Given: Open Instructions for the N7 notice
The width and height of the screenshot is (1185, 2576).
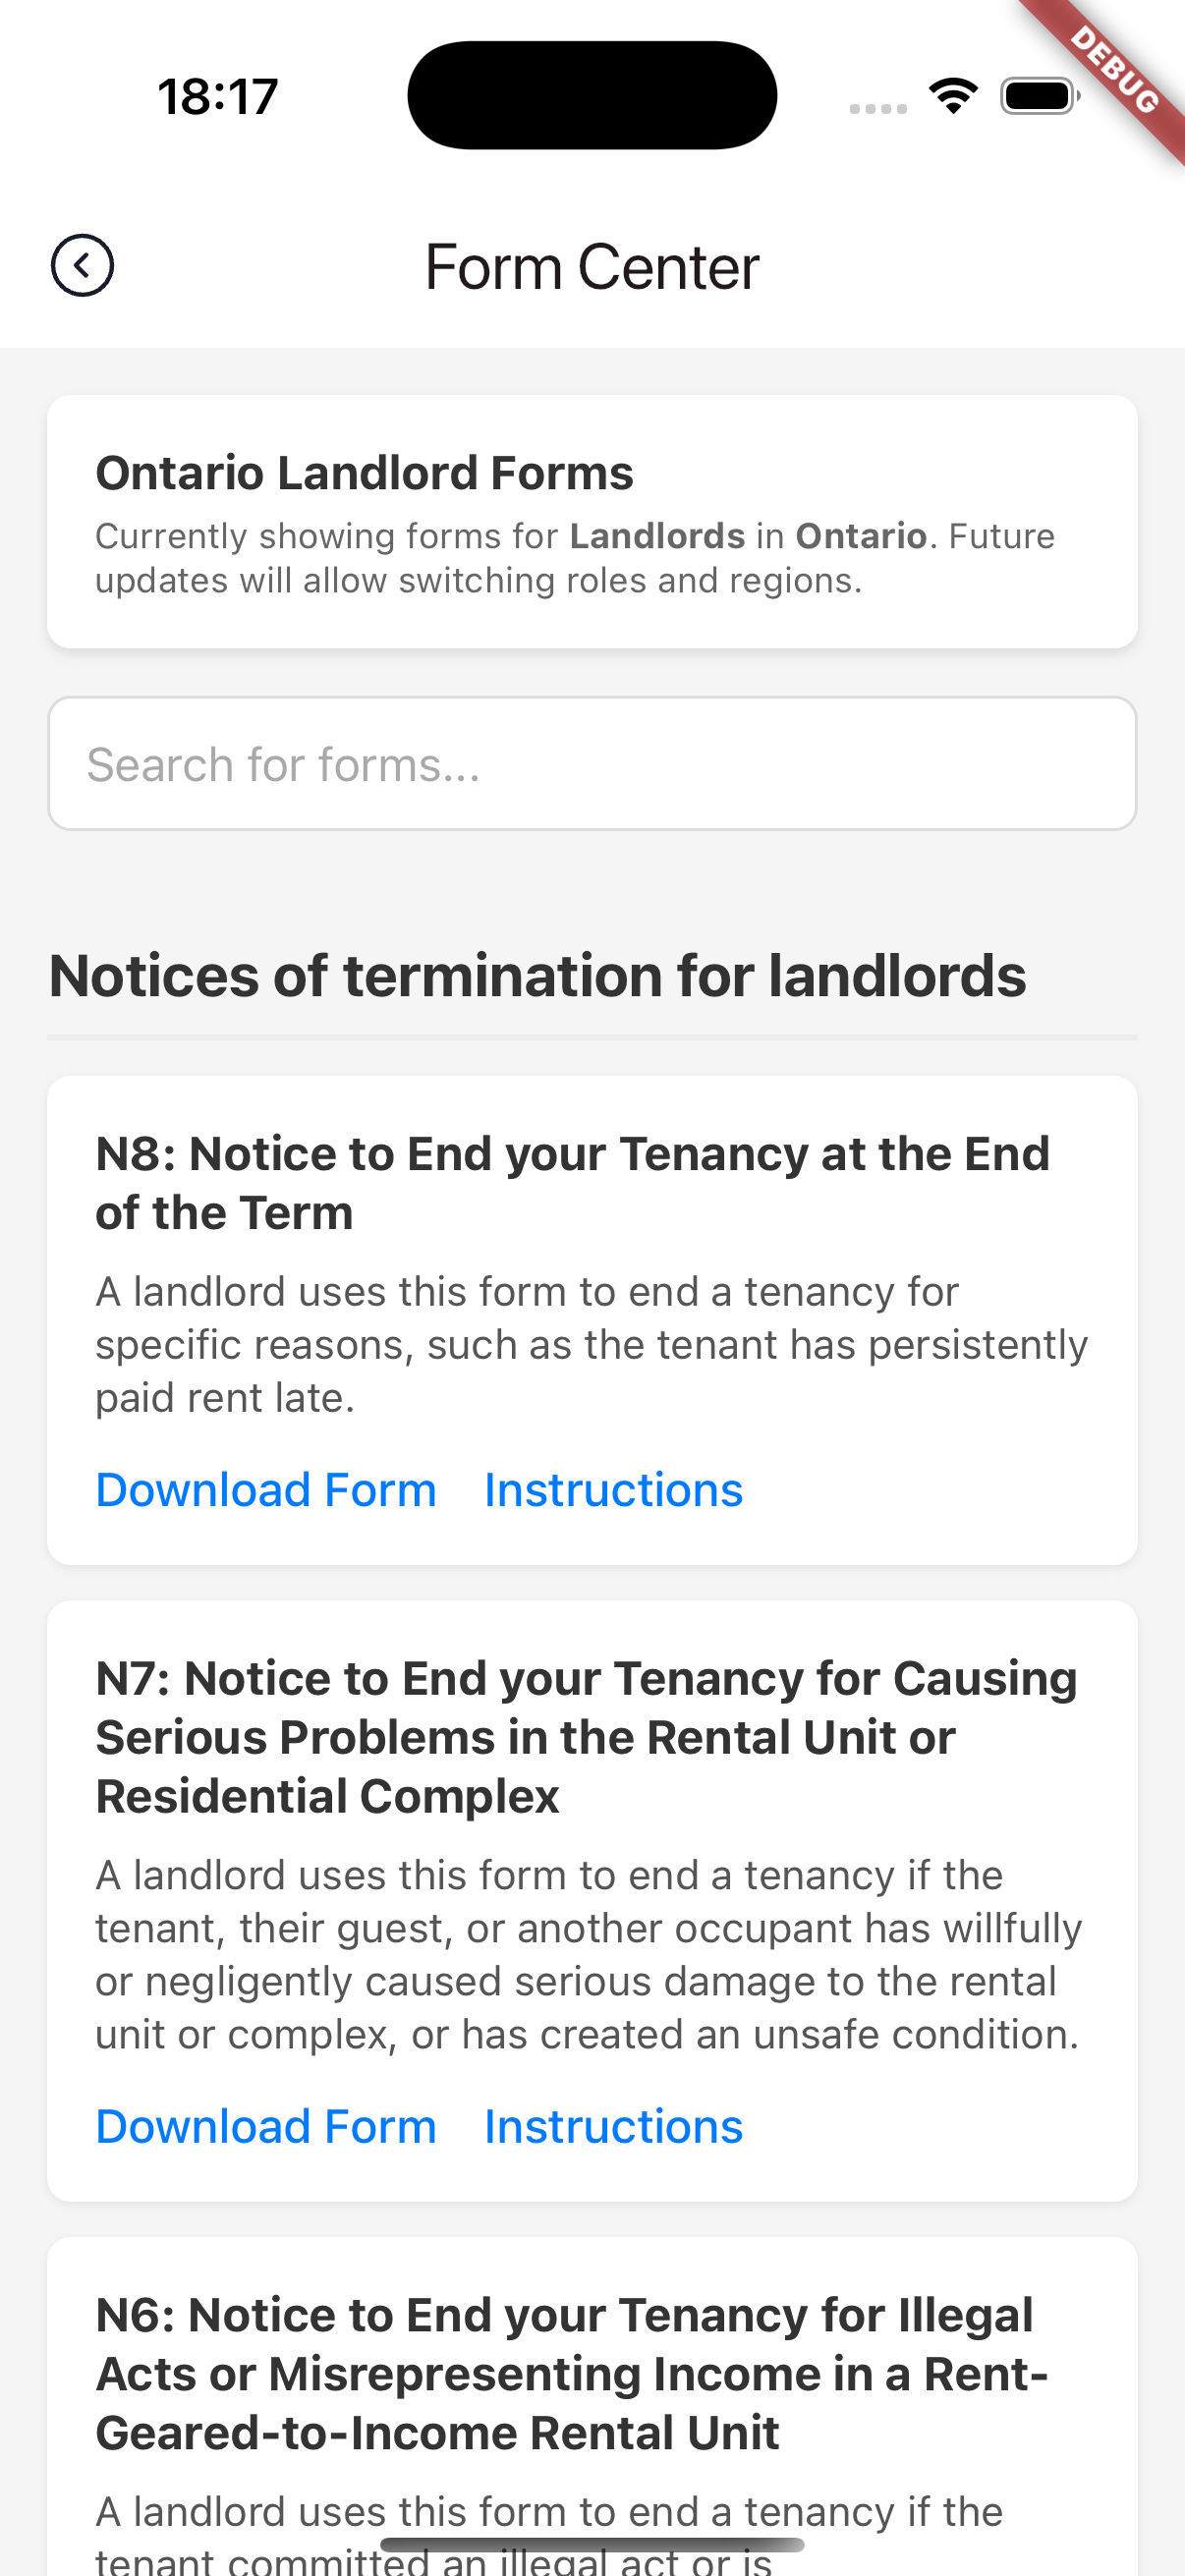Looking at the screenshot, I should click(x=613, y=2126).
